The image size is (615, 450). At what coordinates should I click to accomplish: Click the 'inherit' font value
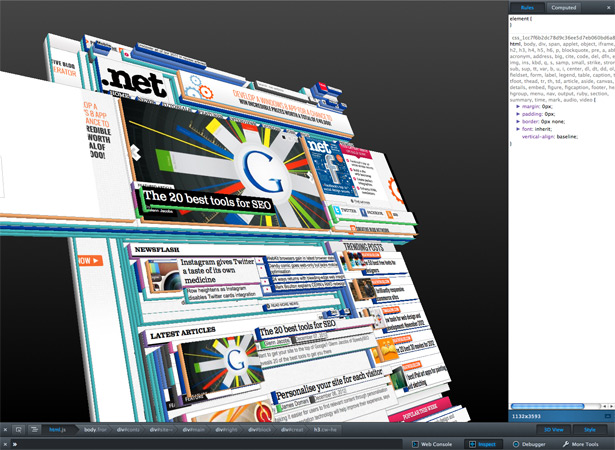tap(543, 129)
